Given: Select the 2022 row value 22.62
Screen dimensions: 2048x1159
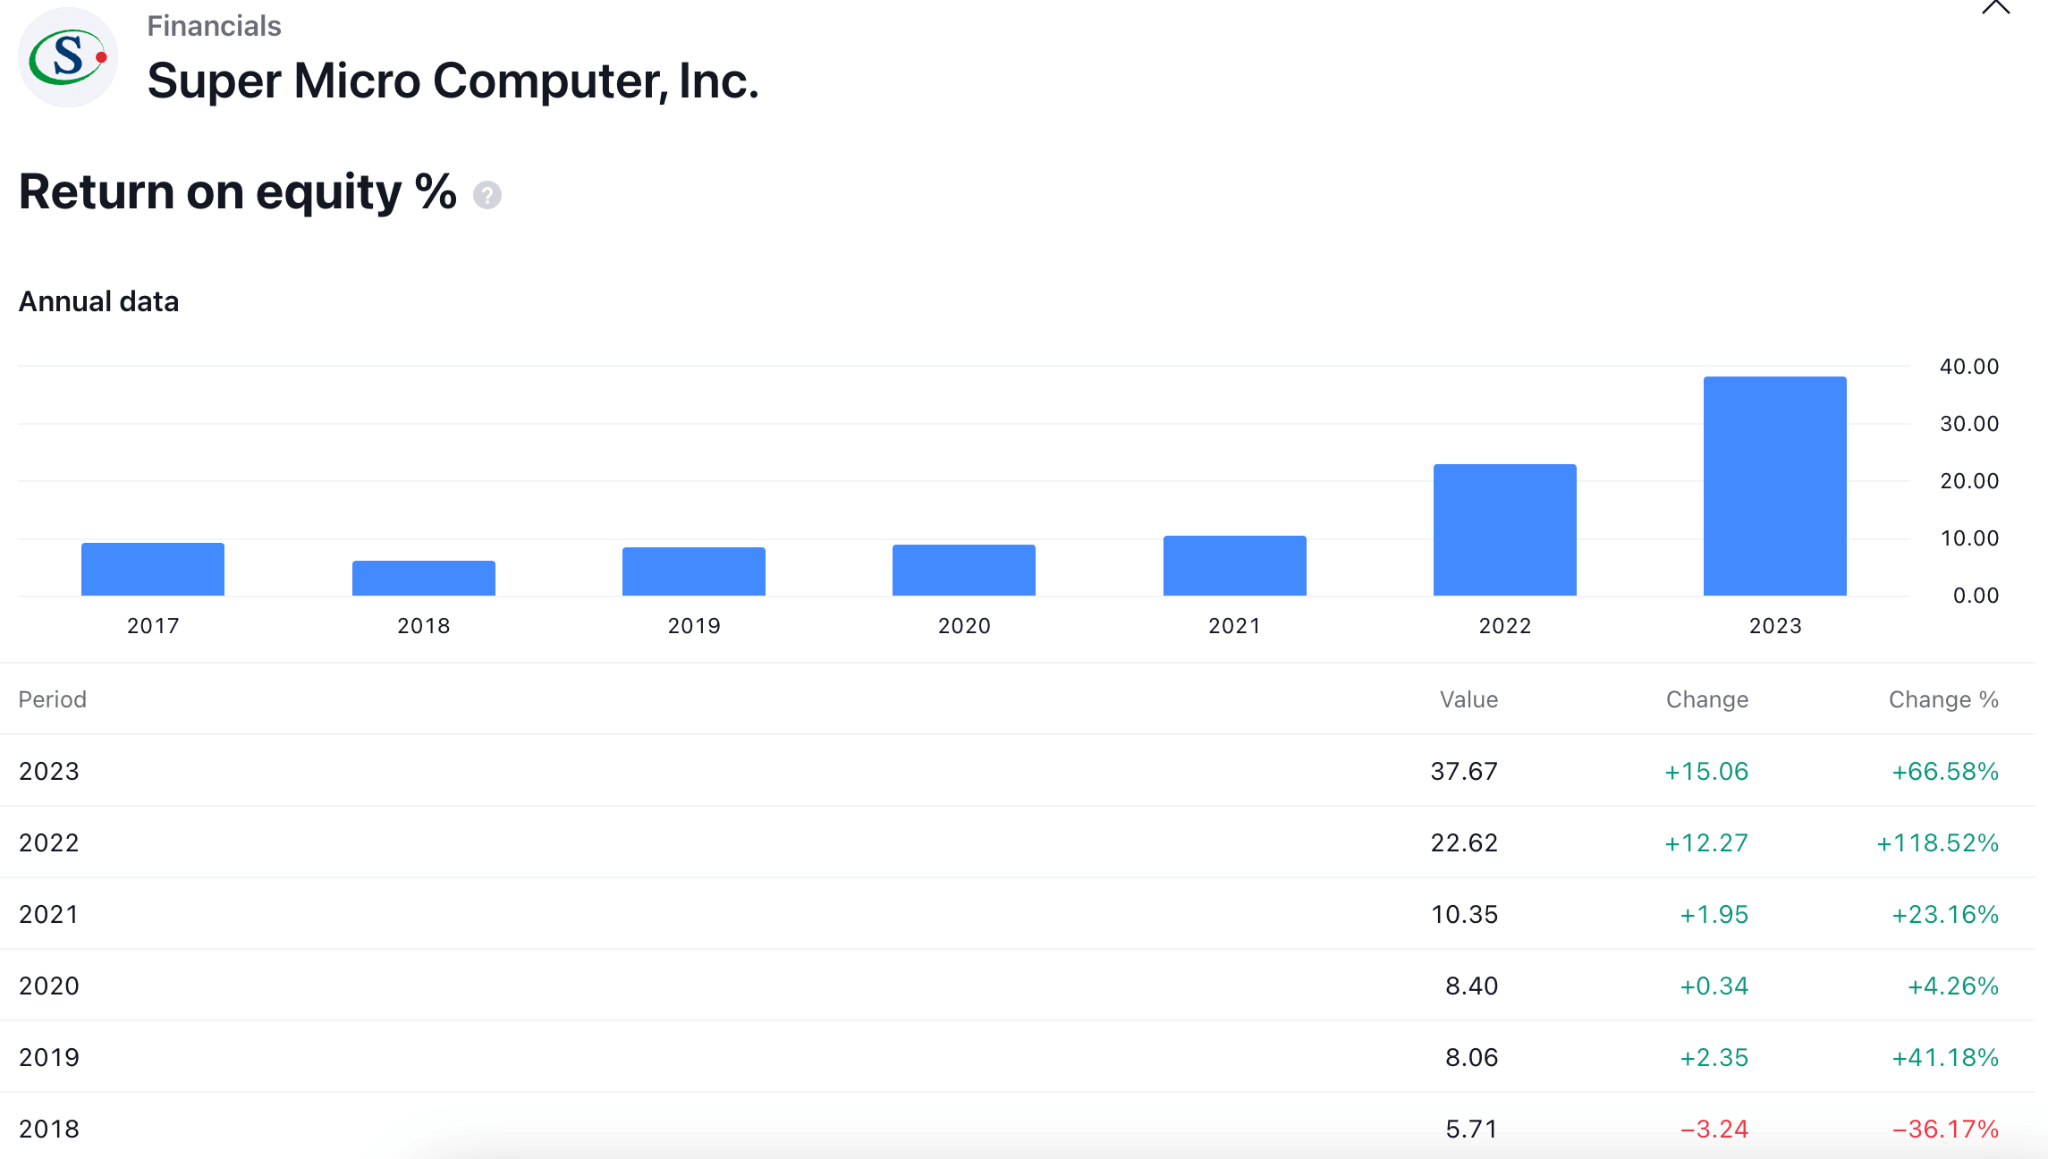Looking at the screenshot, I should click(1464, 843).
